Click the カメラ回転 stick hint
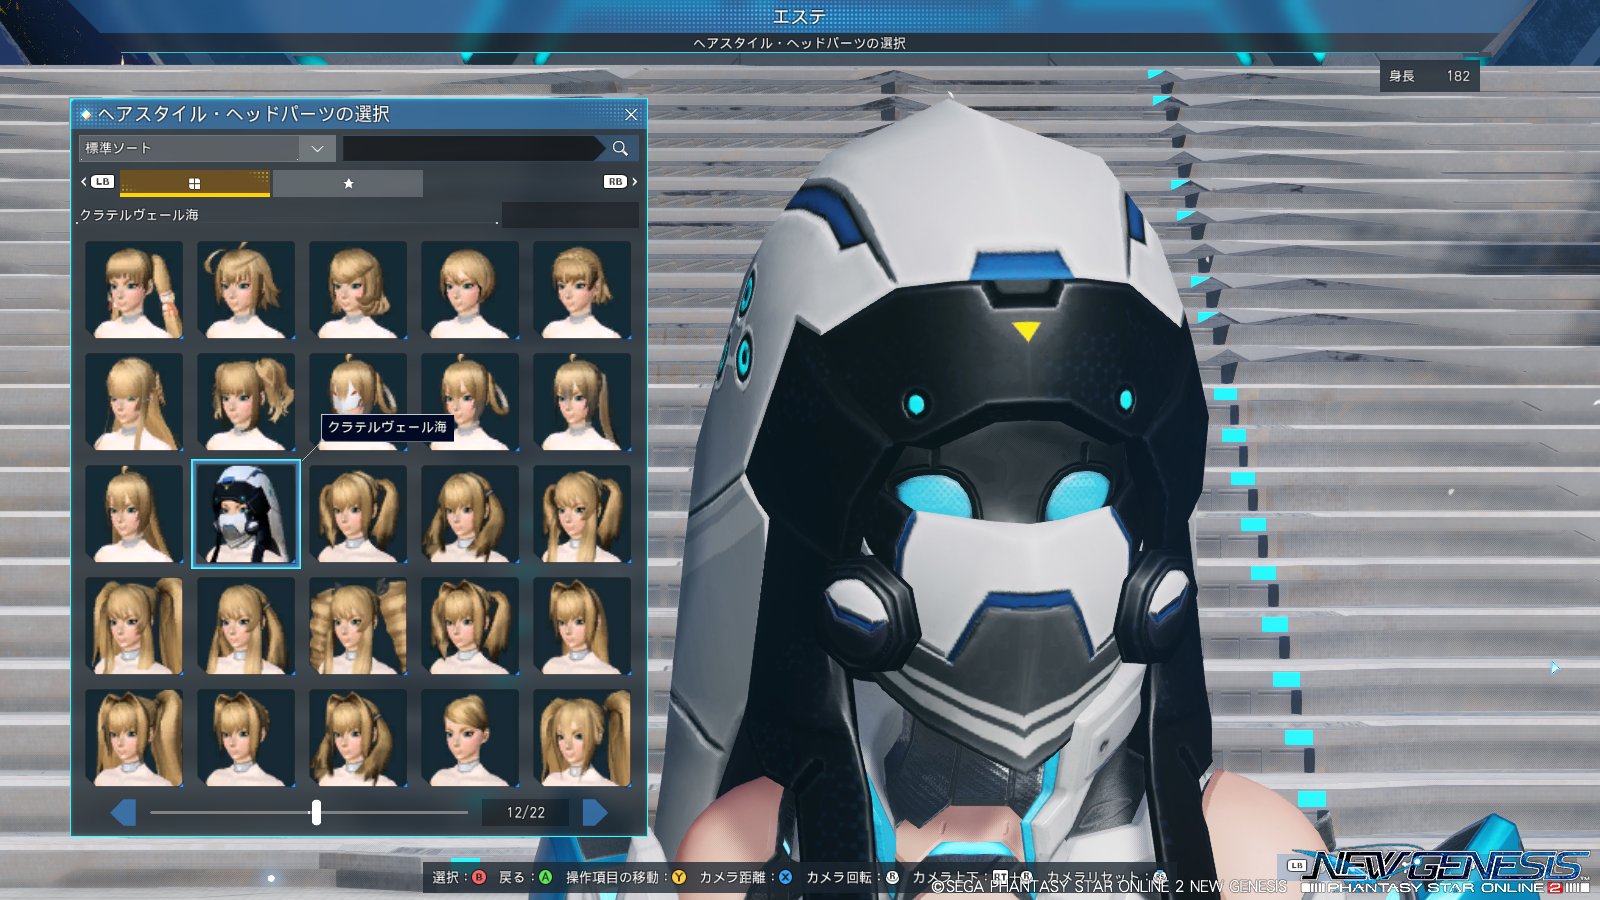 coord(853,877)
